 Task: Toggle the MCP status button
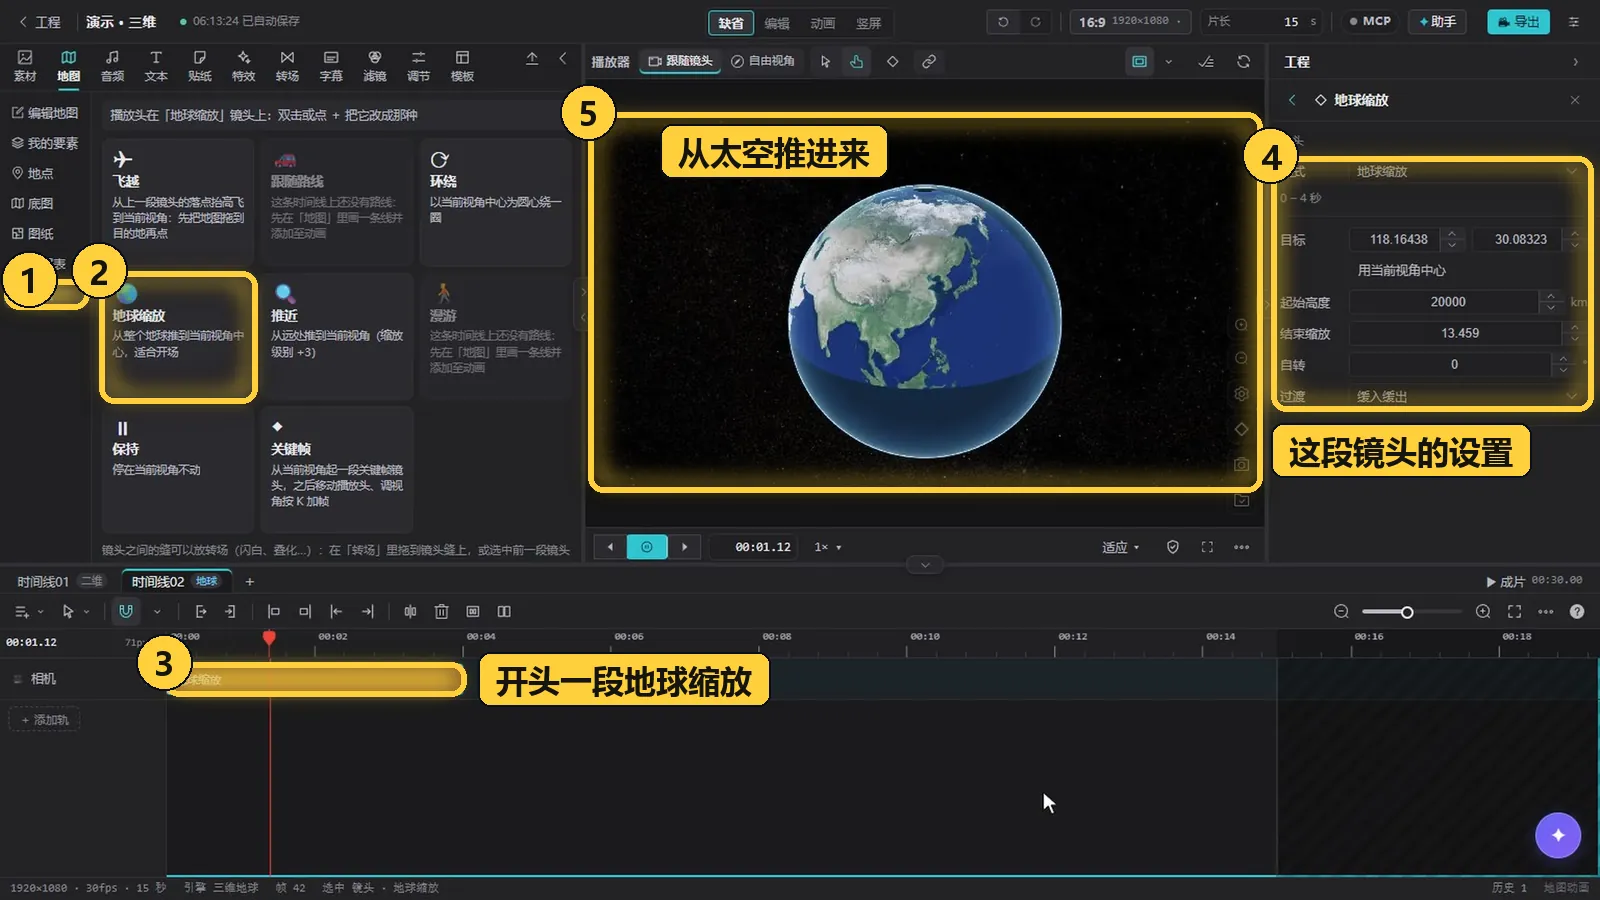(1370, 21)
